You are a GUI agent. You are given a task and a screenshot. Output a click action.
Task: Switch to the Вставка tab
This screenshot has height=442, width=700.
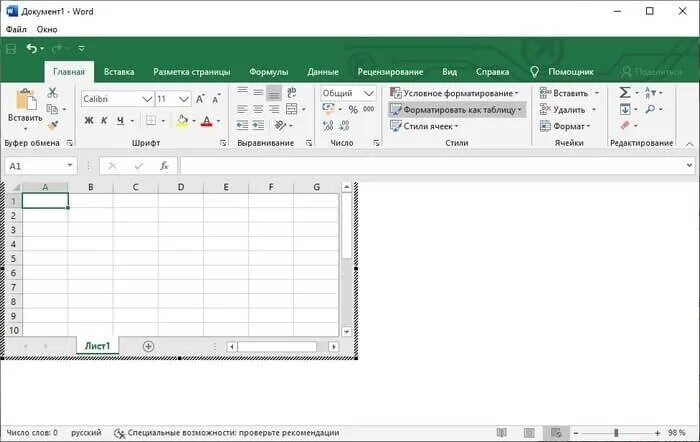[x=119, y=72]
